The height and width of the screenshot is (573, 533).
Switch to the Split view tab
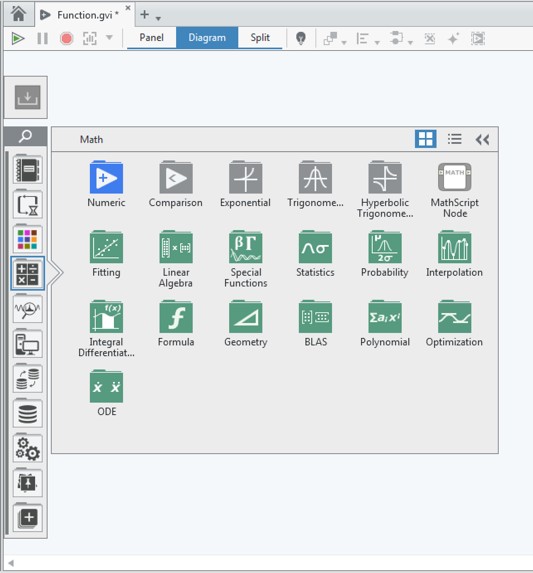point(260,38)
